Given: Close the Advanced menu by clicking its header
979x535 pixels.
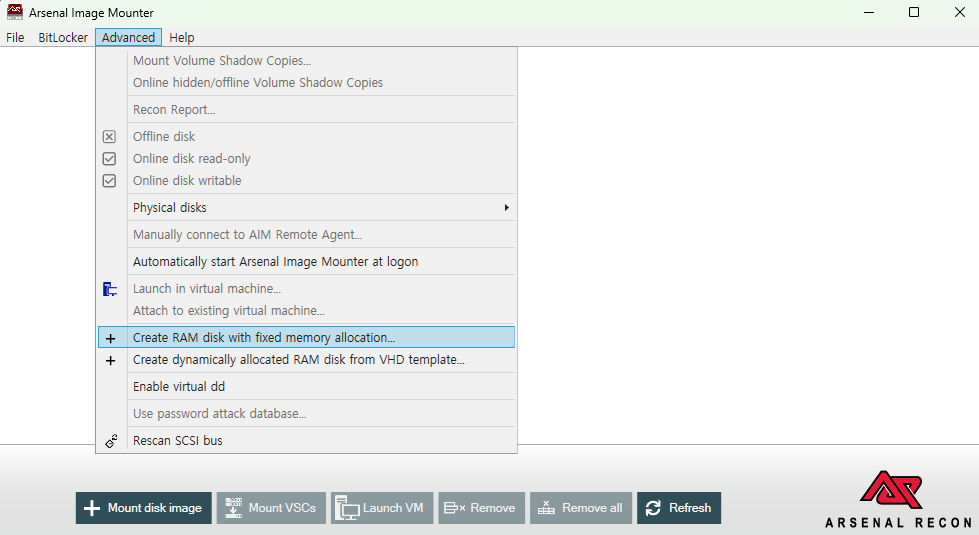Looking at the screenshot, I should click(x=128, y=37).
